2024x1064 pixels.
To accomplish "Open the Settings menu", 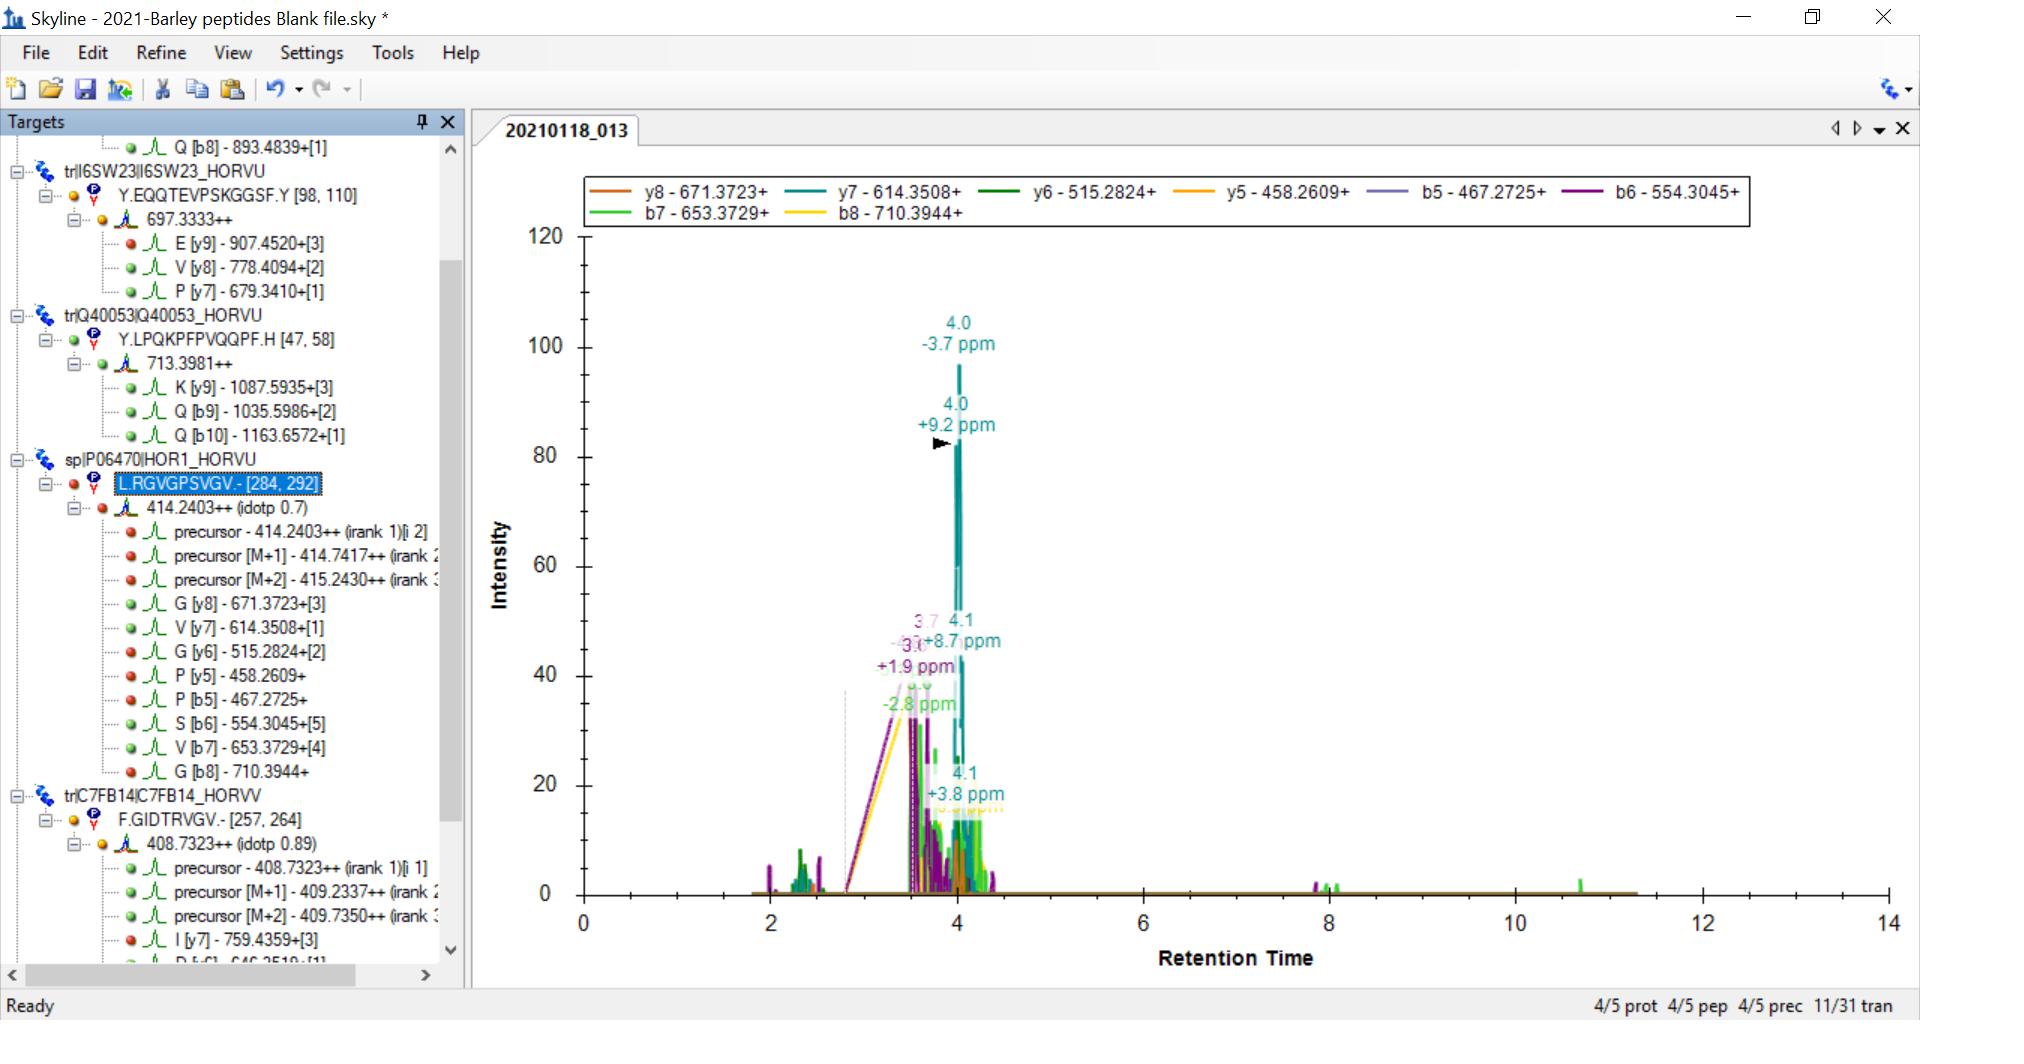I will pos(311,53).
